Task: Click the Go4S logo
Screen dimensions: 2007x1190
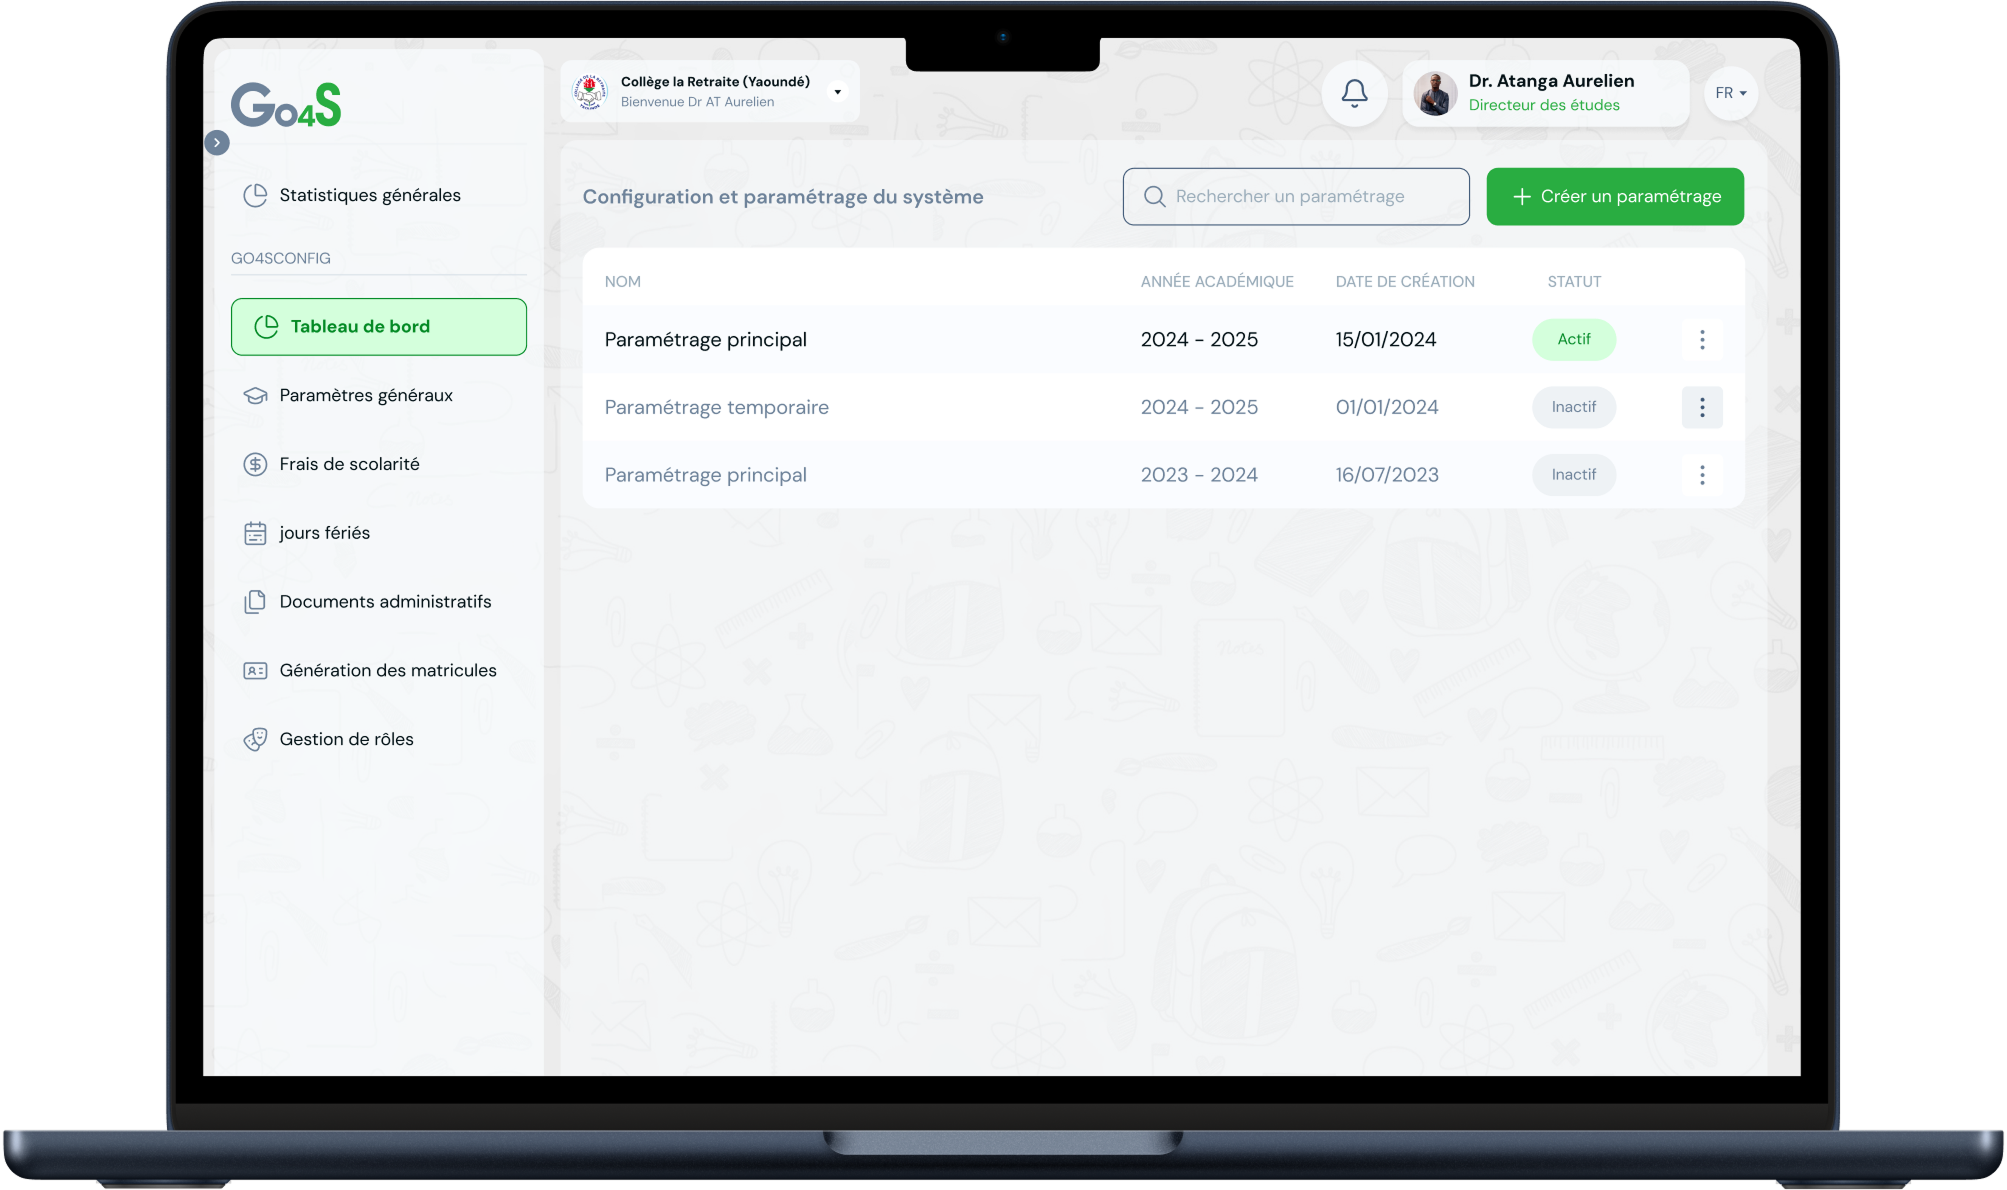Action: (286, 104)
